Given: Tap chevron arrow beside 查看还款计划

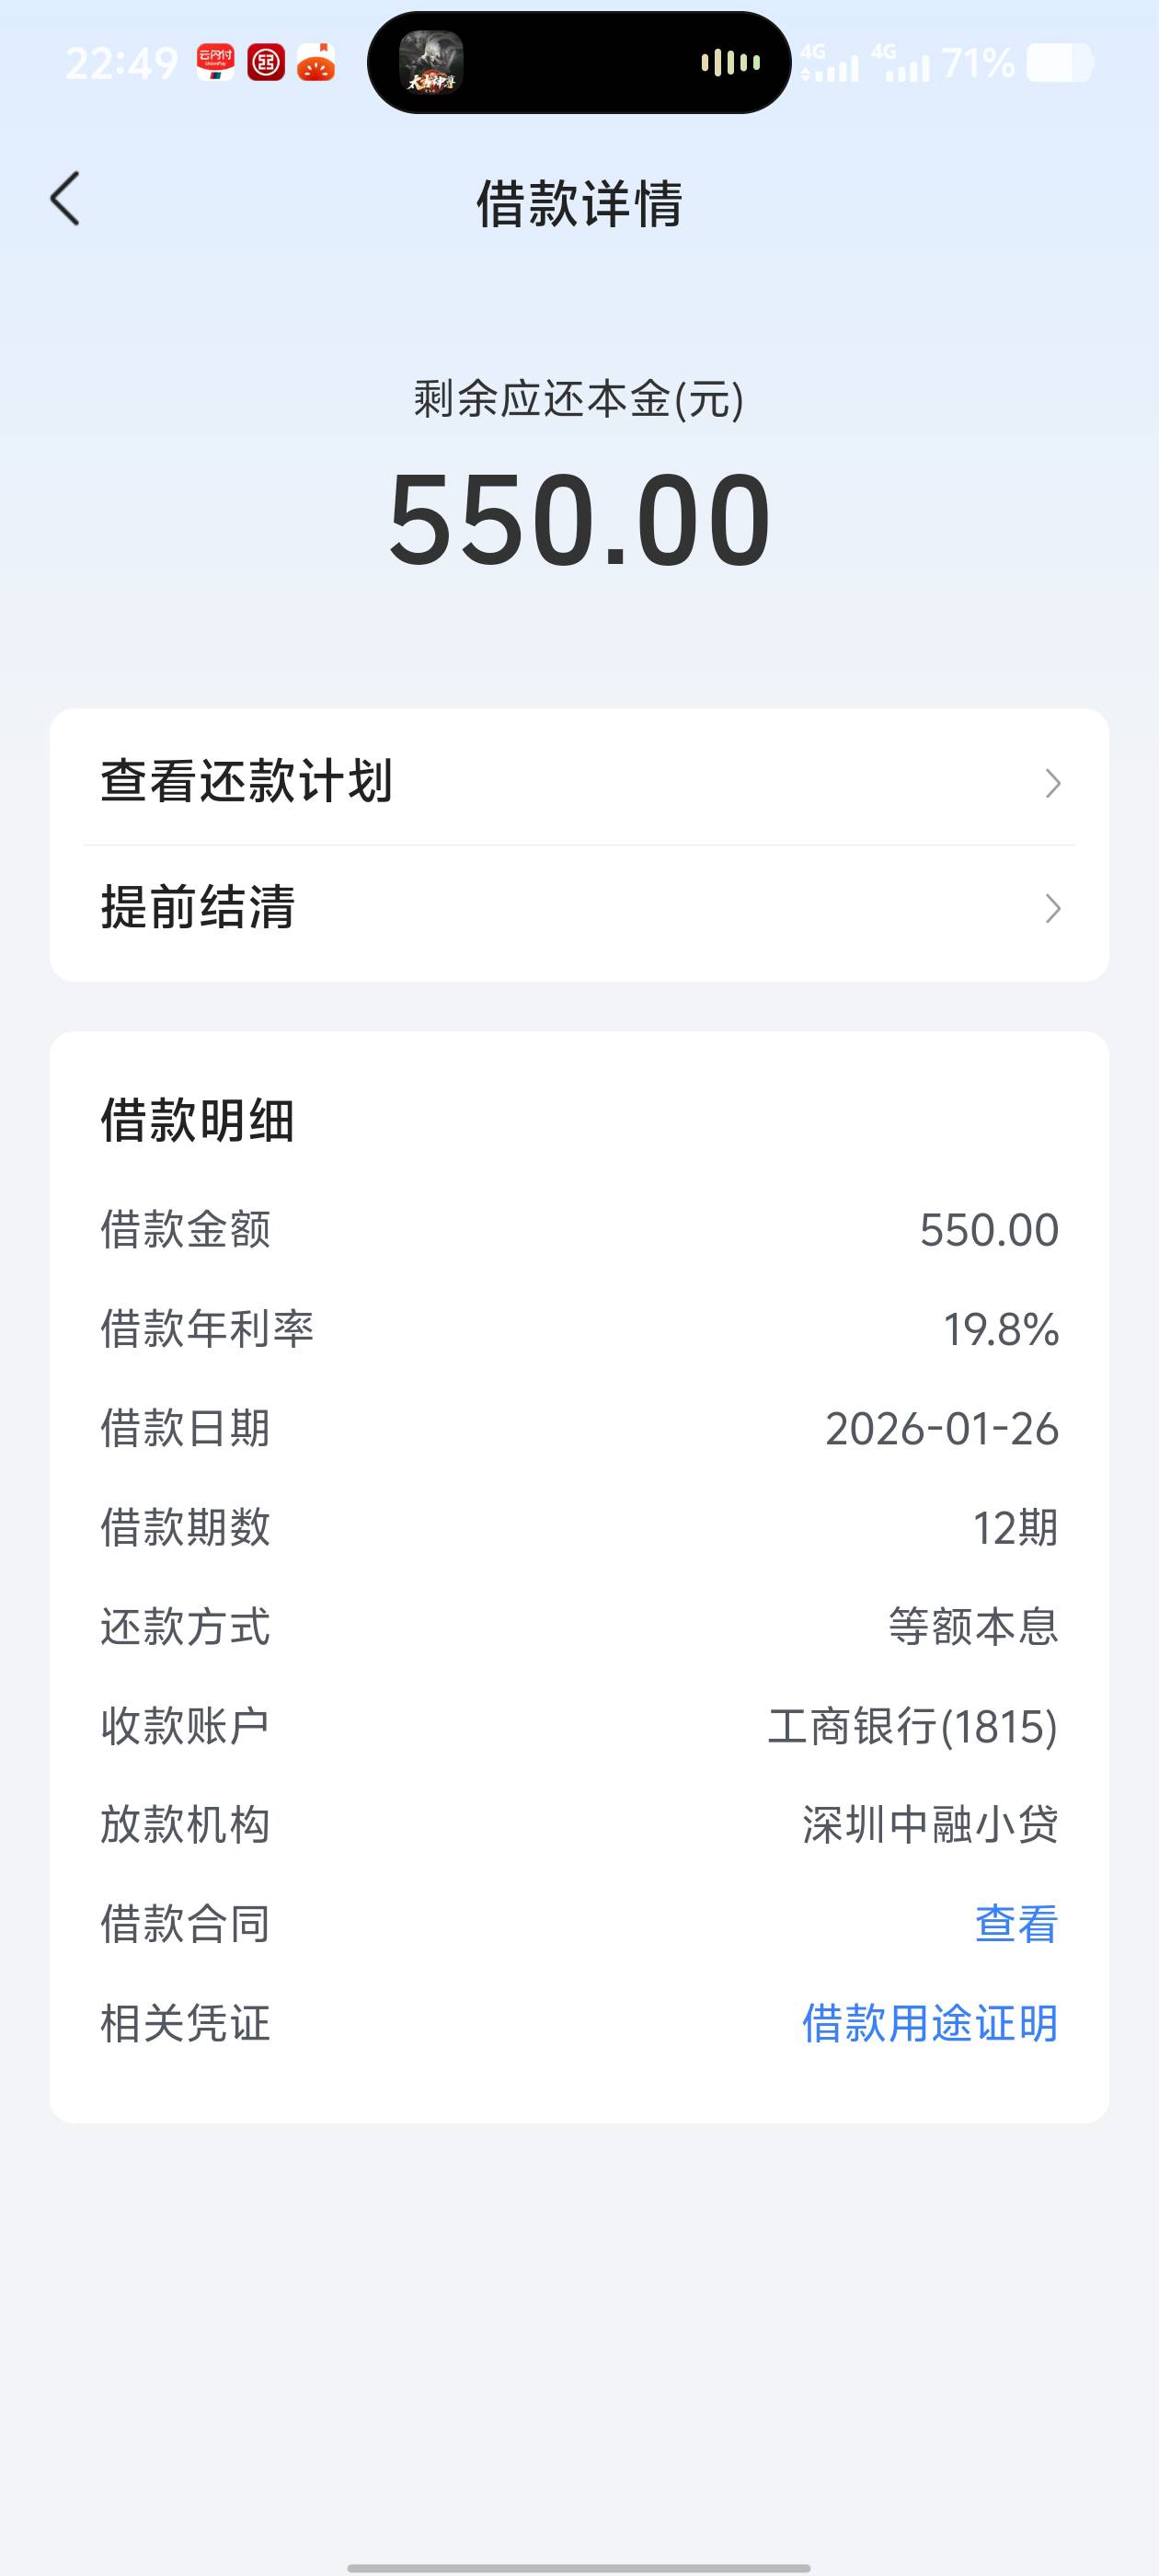Looking at the screenshot, I should click(1052, 783).
